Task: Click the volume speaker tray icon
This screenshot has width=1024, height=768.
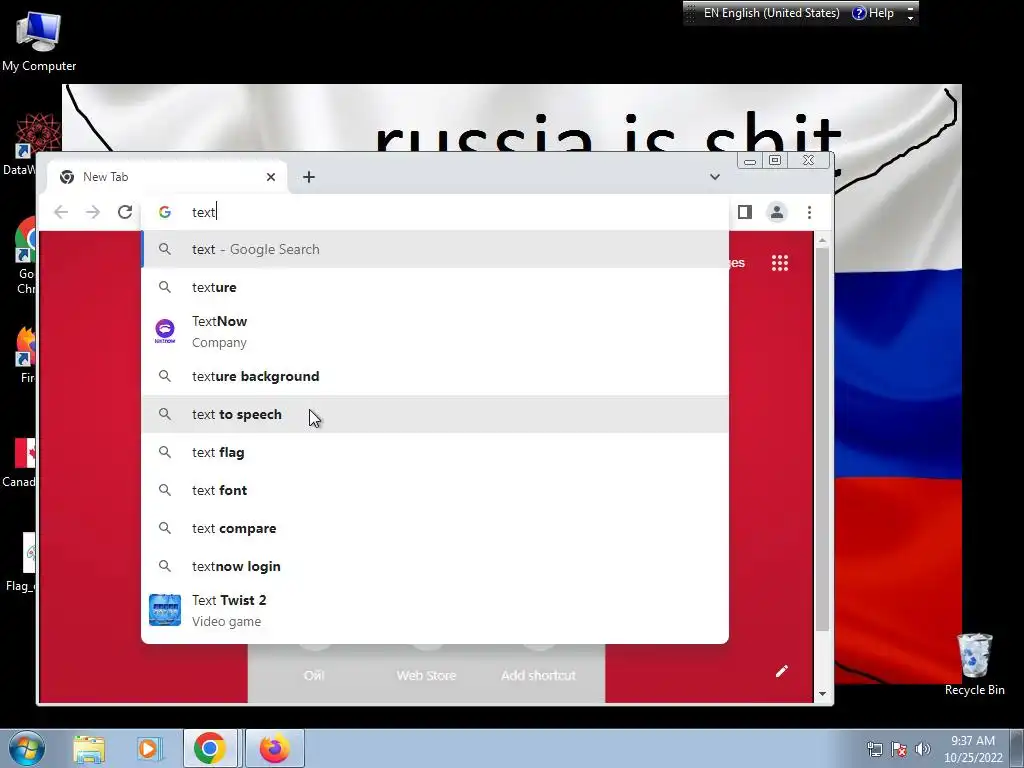Action: [923, 749]
